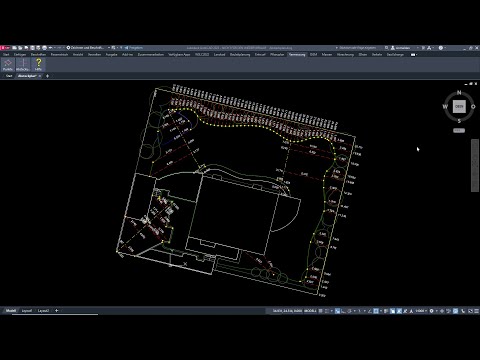Toggle object snap in status bar

[376, 311]
